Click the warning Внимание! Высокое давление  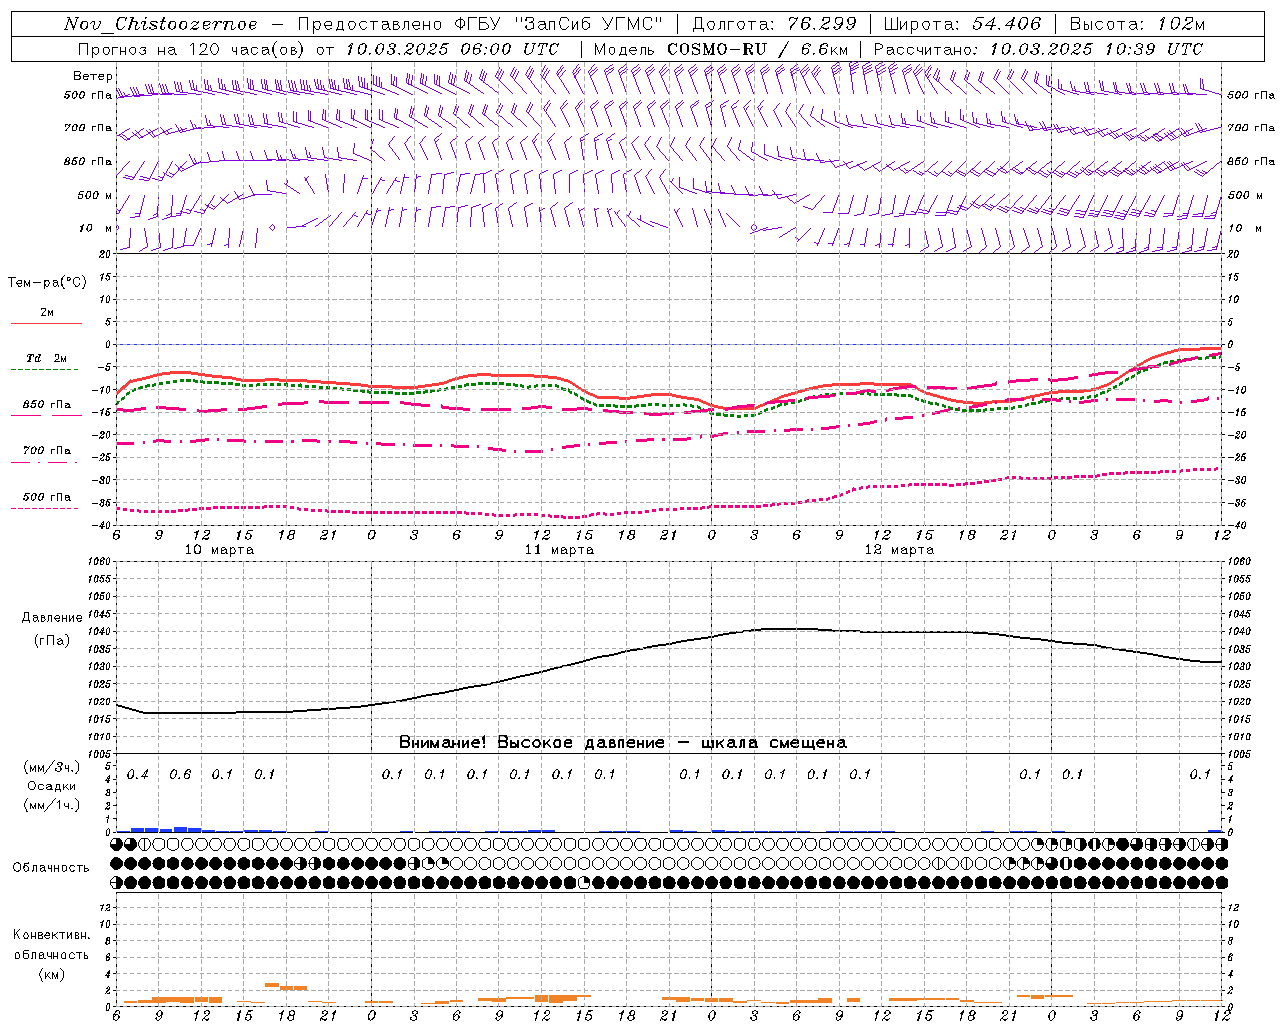(x=531, y=743)
